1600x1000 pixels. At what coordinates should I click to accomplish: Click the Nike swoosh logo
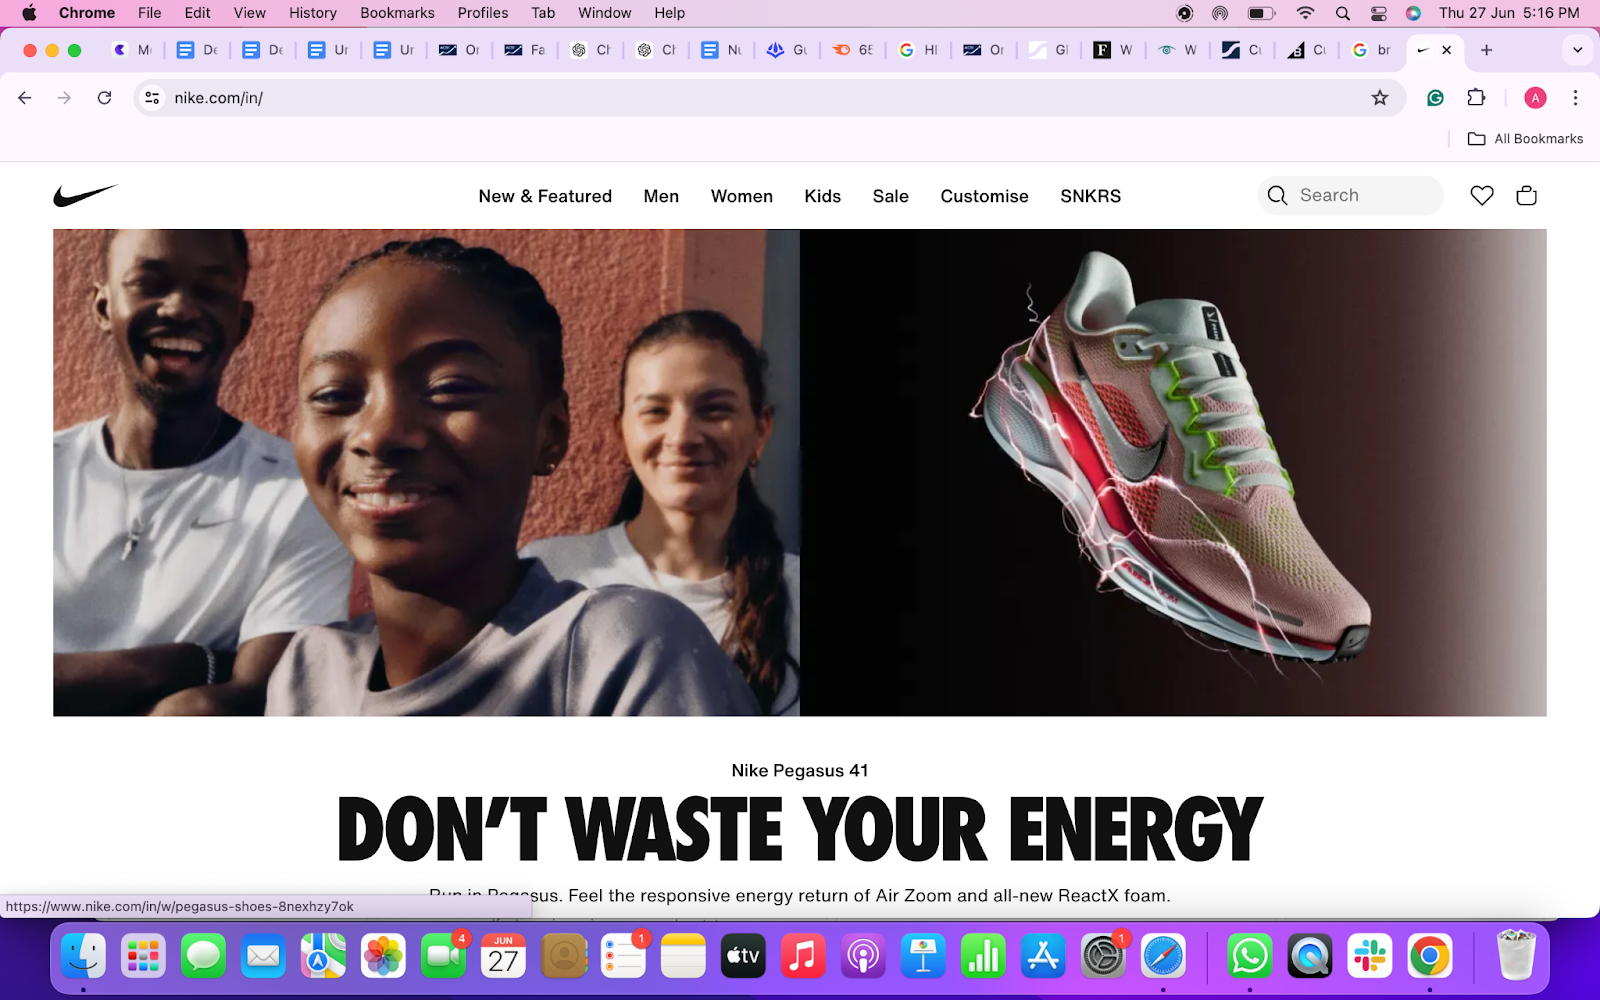pos(85,195)
